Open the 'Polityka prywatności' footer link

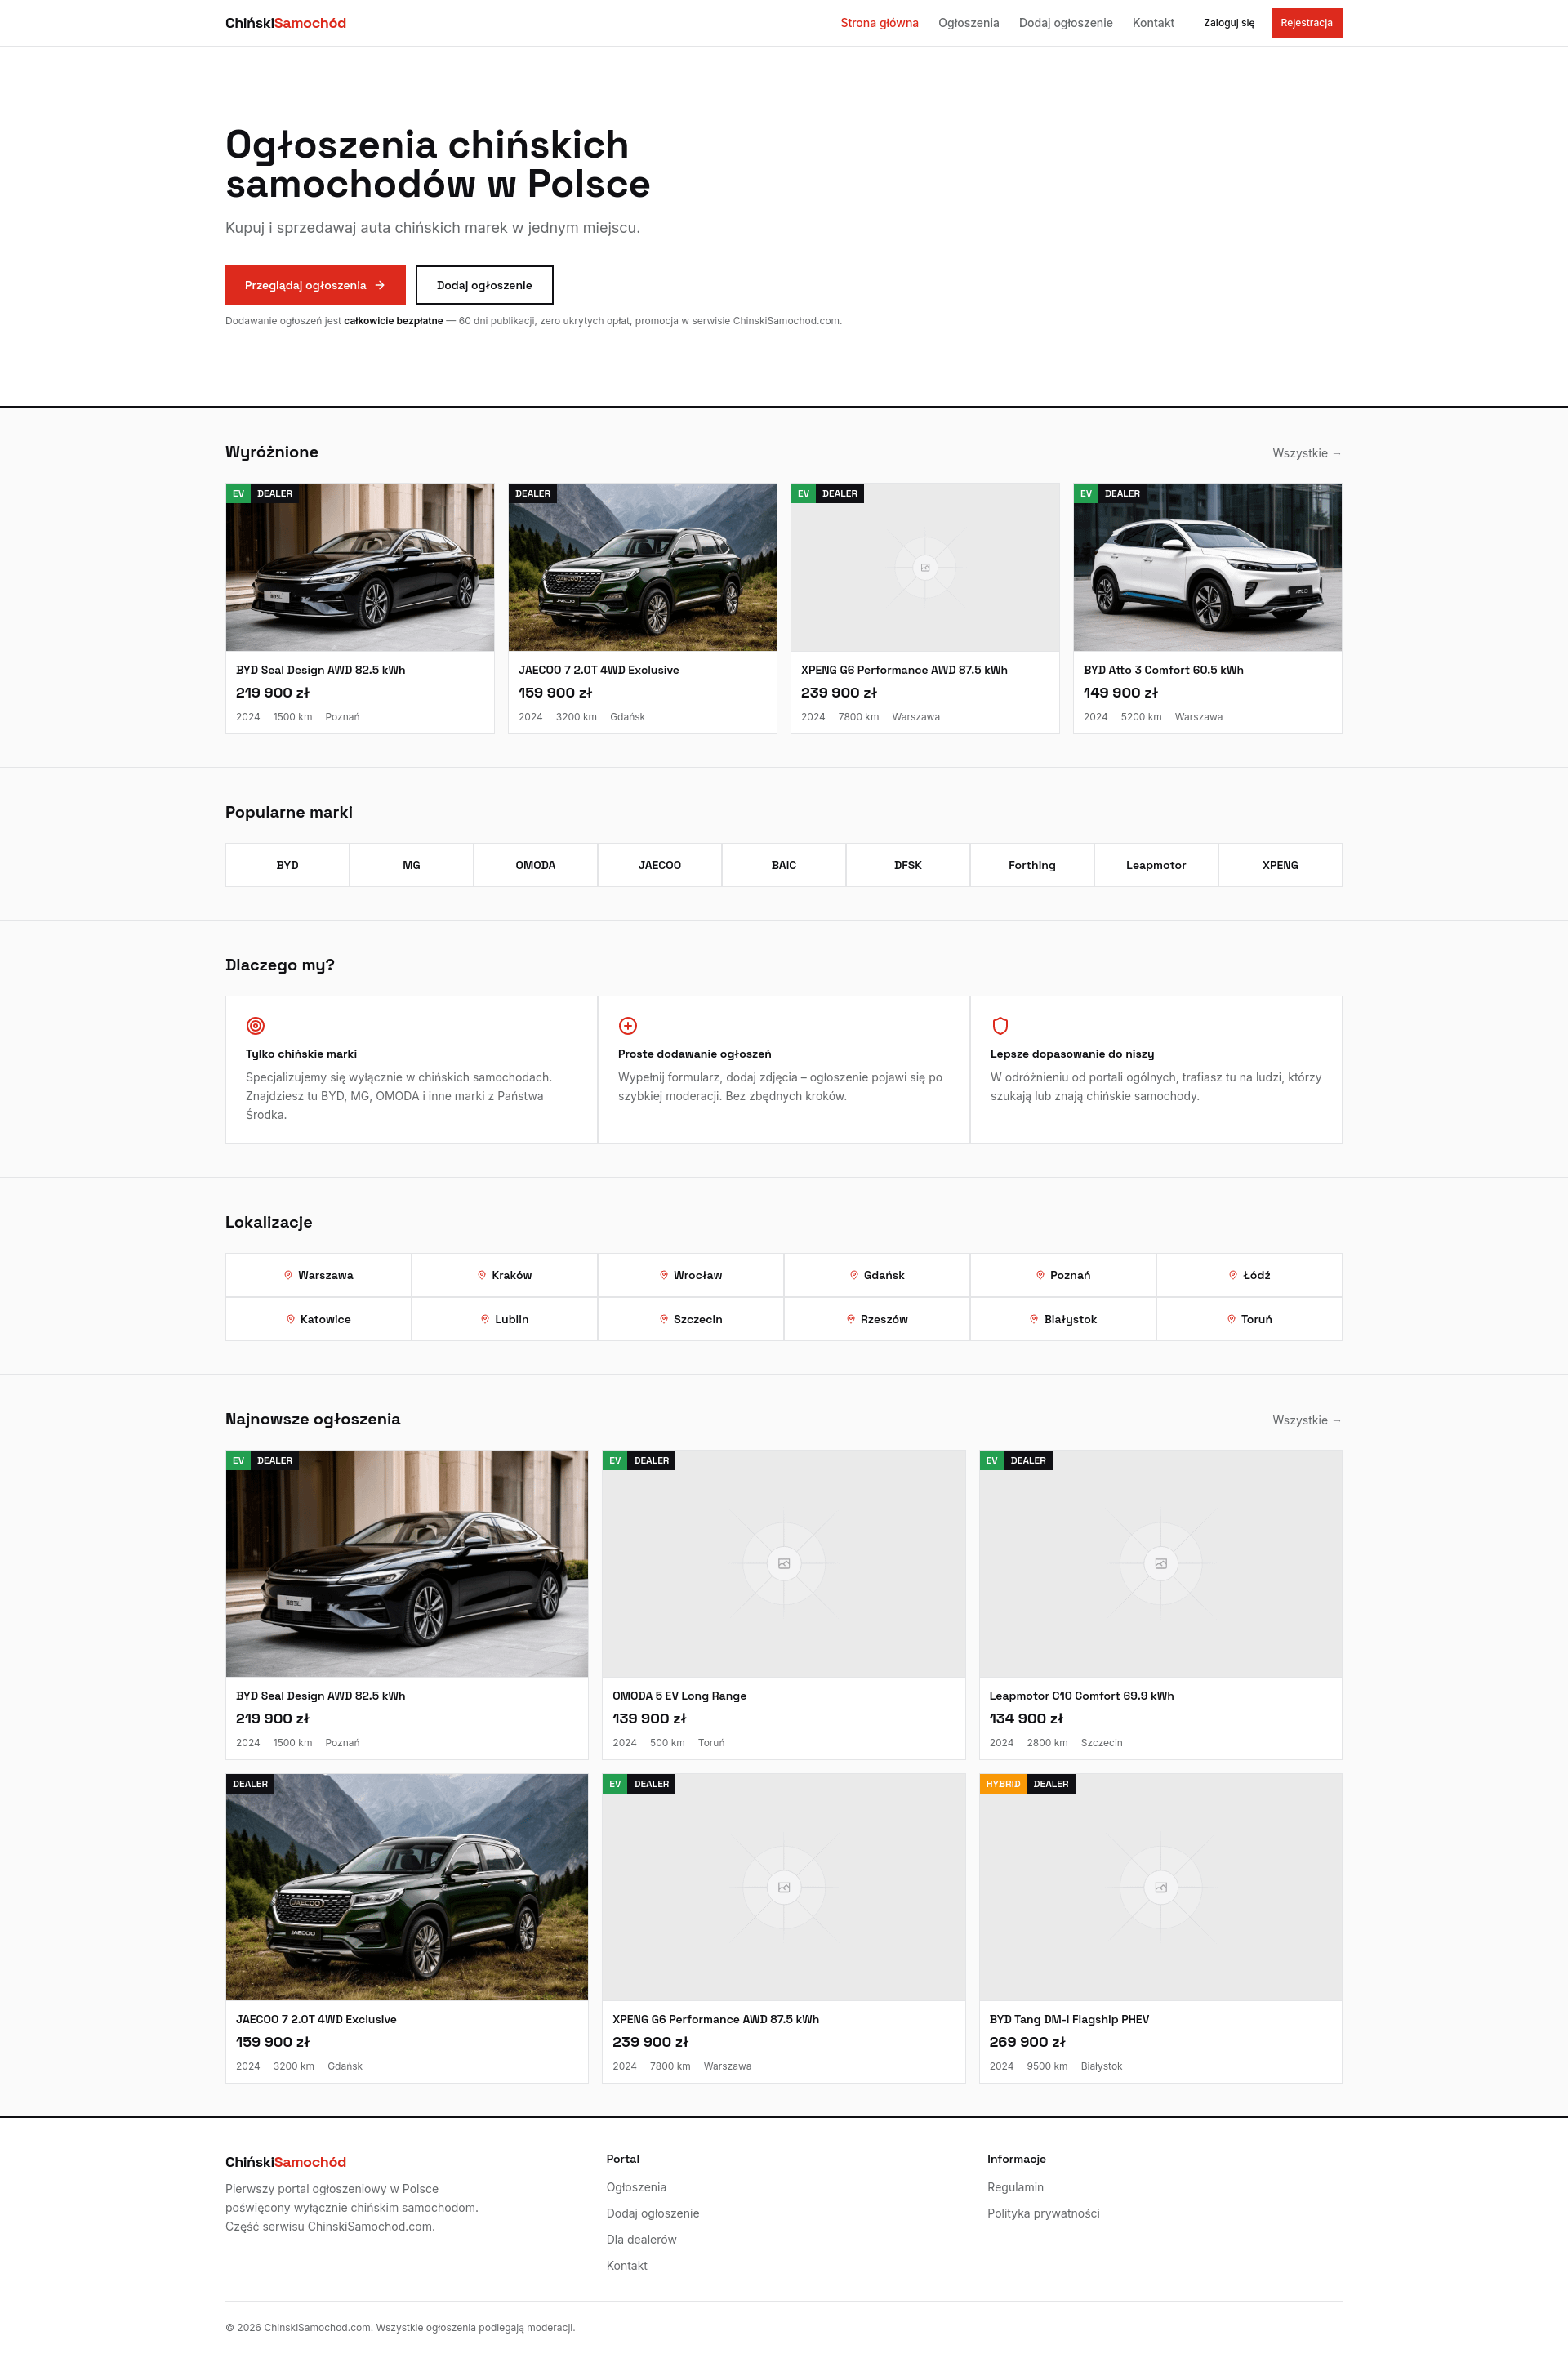pyautogui.click(x=1043, y=2213)
